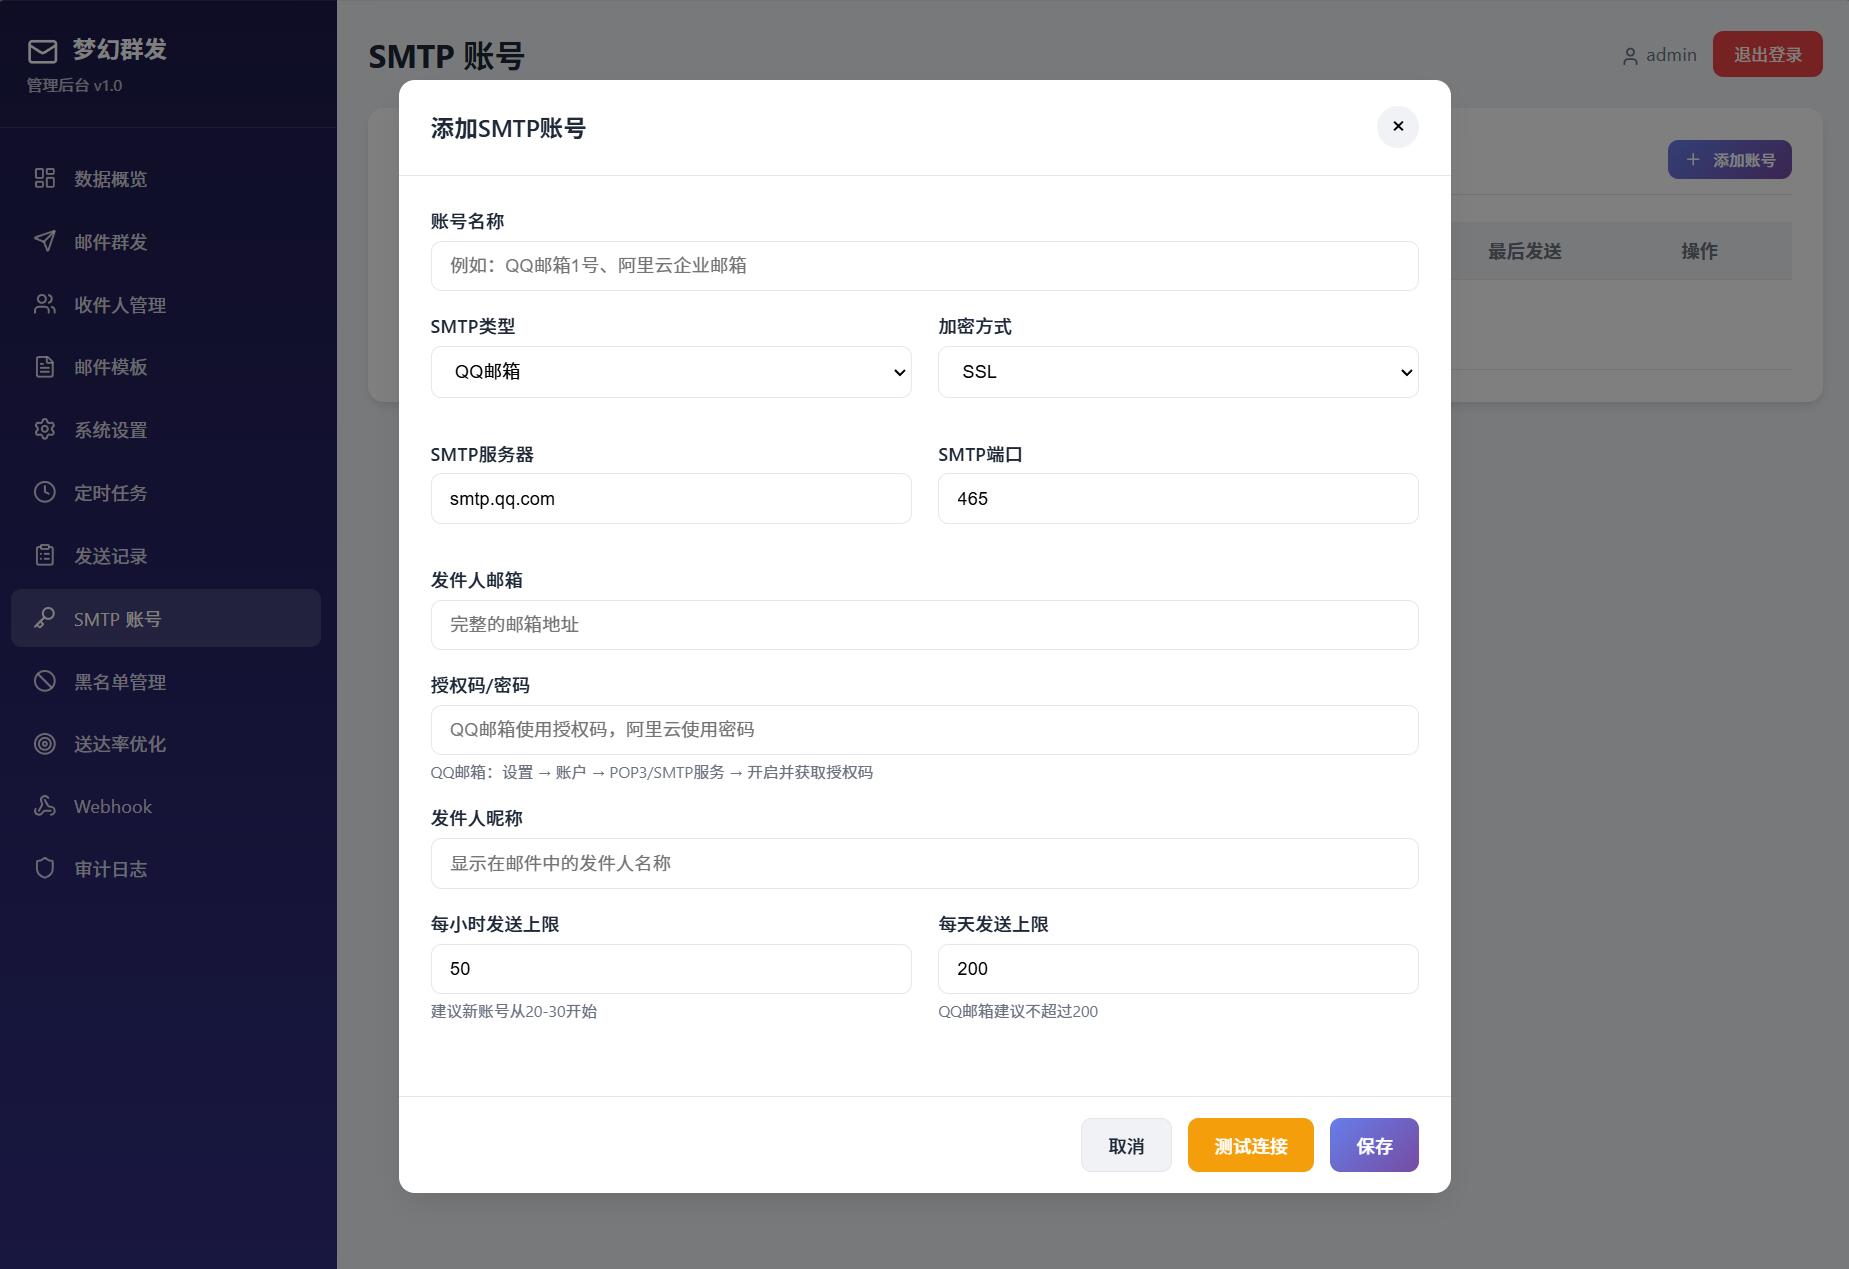Viewport: 1849px width, 1269px height.
Task: Click the 审计日志 shield icon
Action: pos(45,868)
